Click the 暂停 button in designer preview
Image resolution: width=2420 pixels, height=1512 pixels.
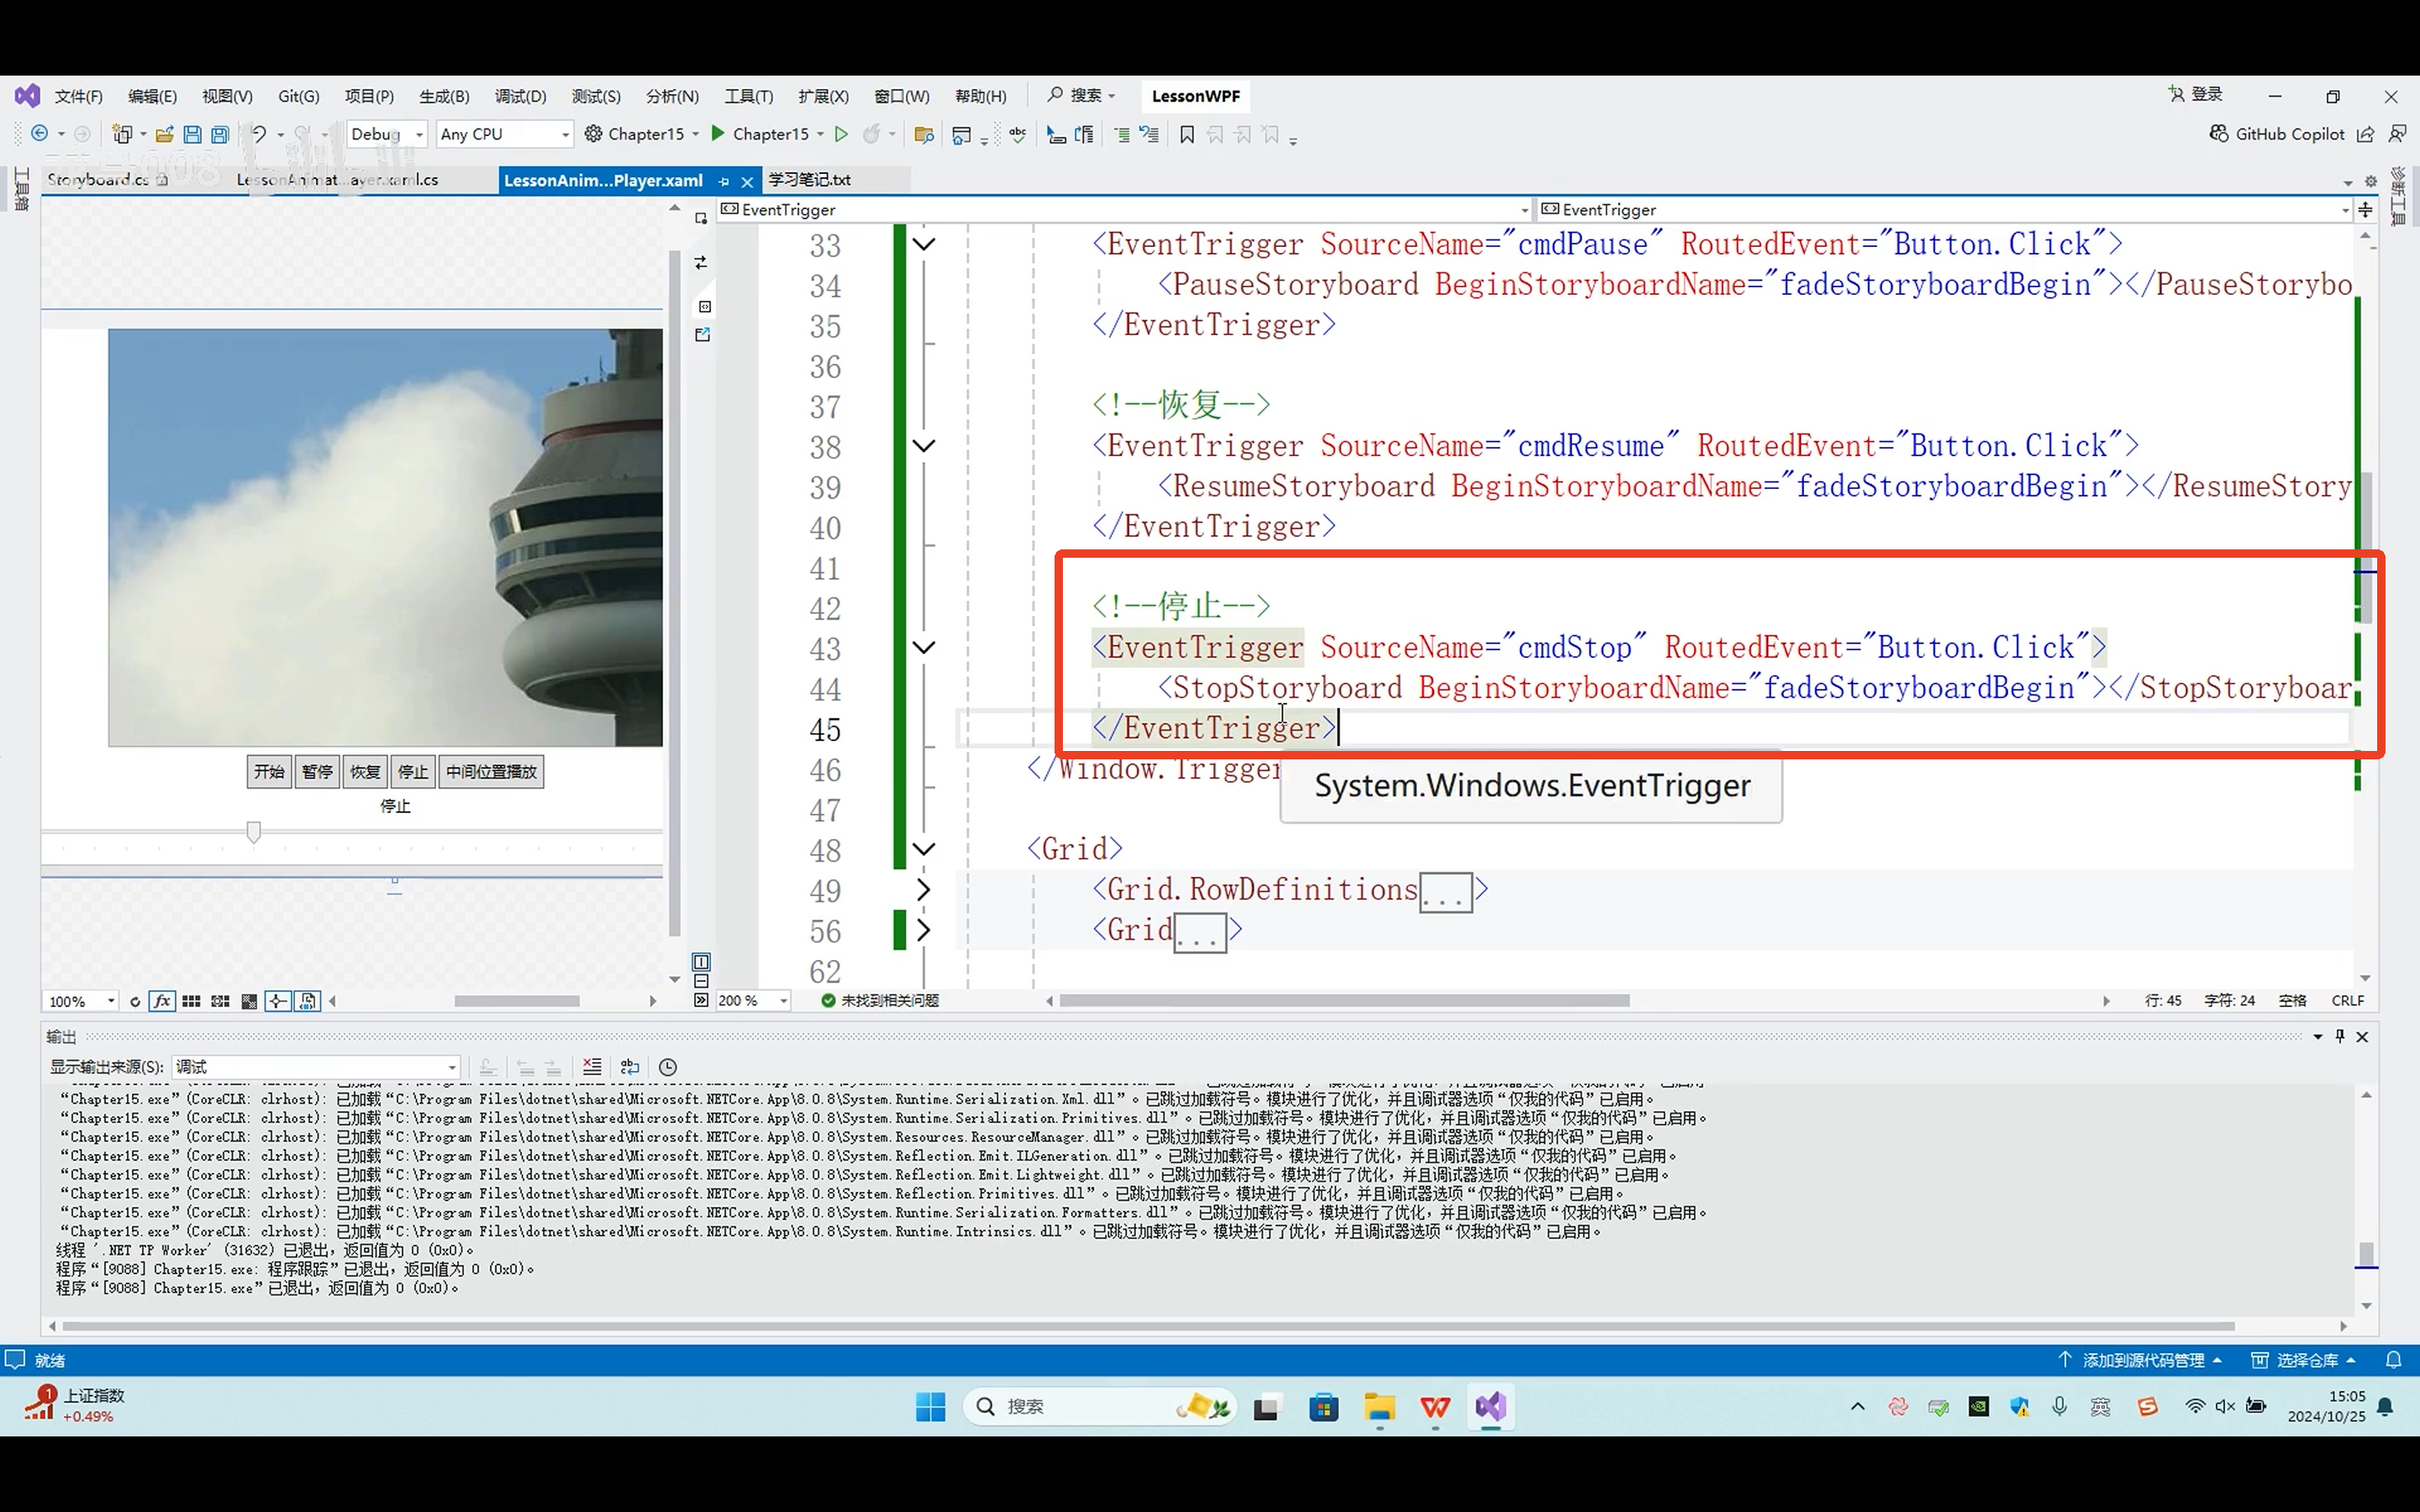(x=317, y=772)
